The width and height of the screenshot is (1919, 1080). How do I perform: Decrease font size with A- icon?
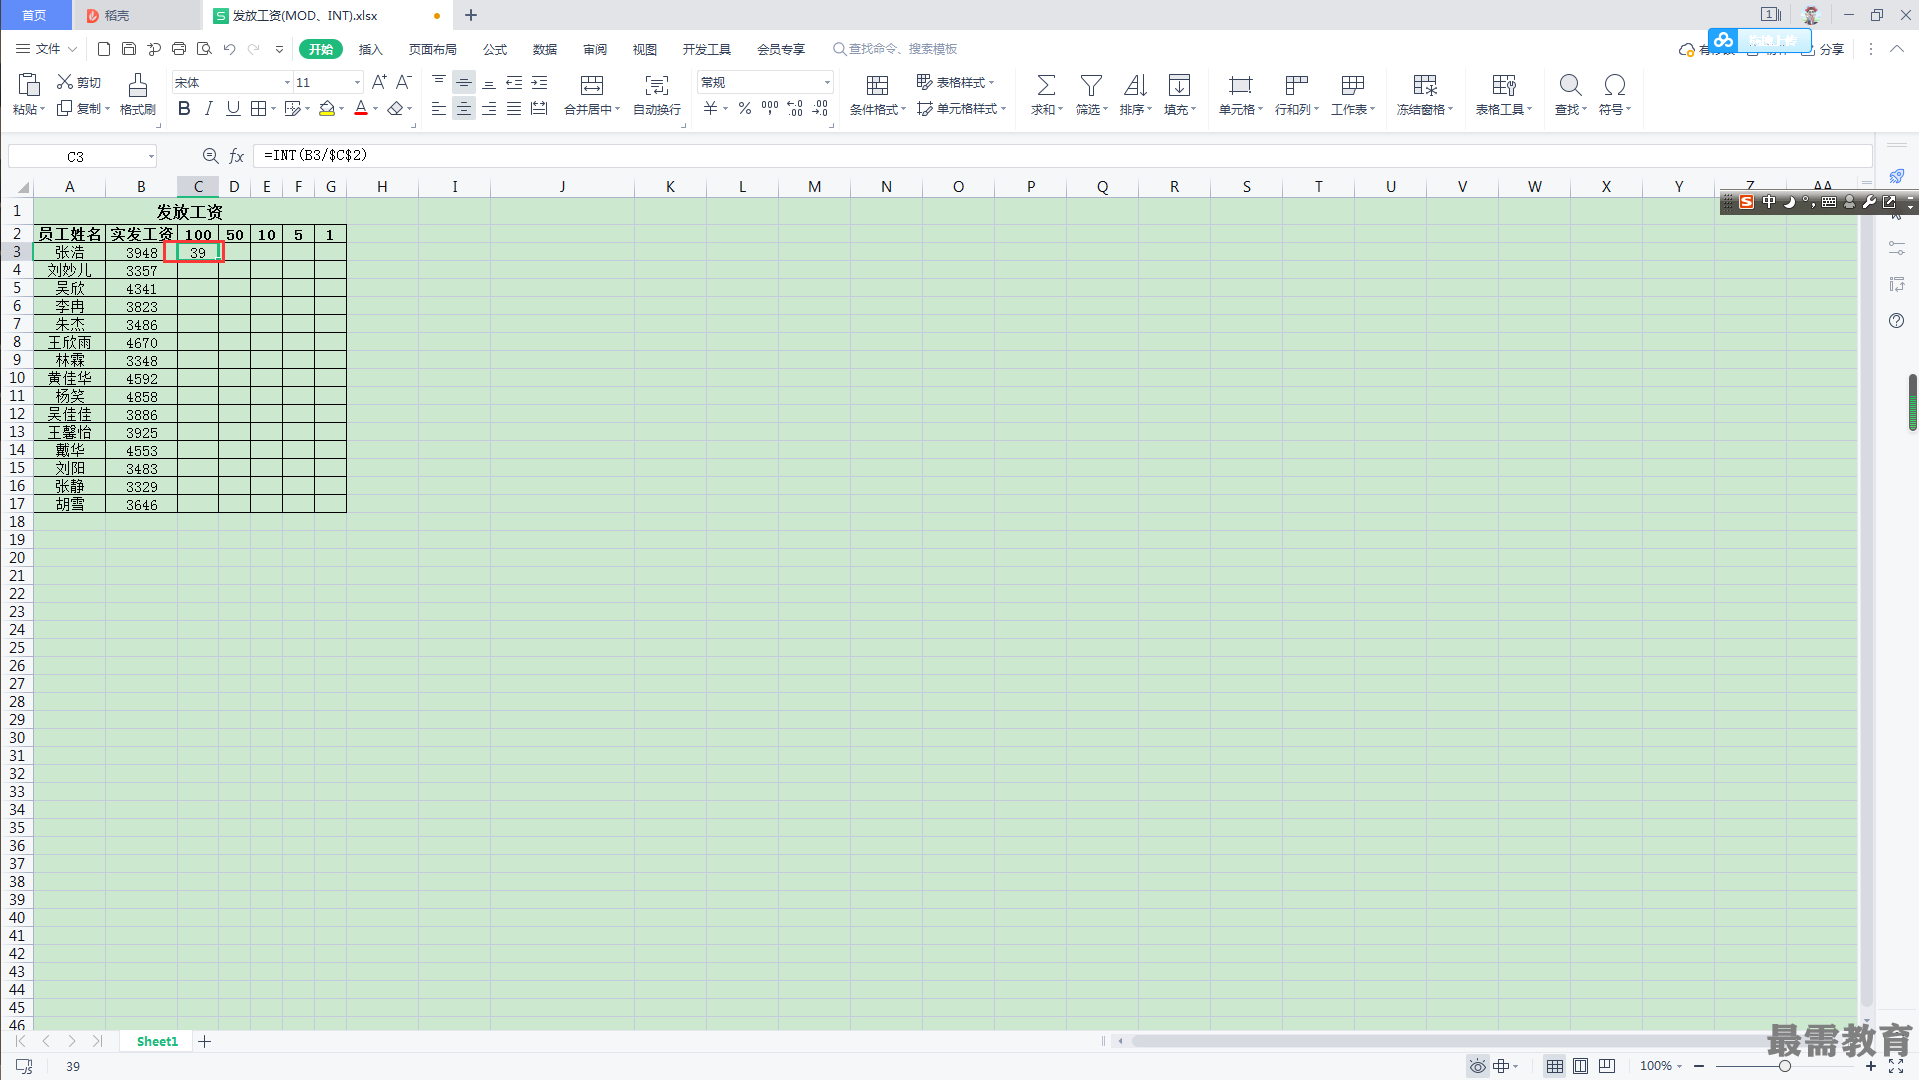404,82
